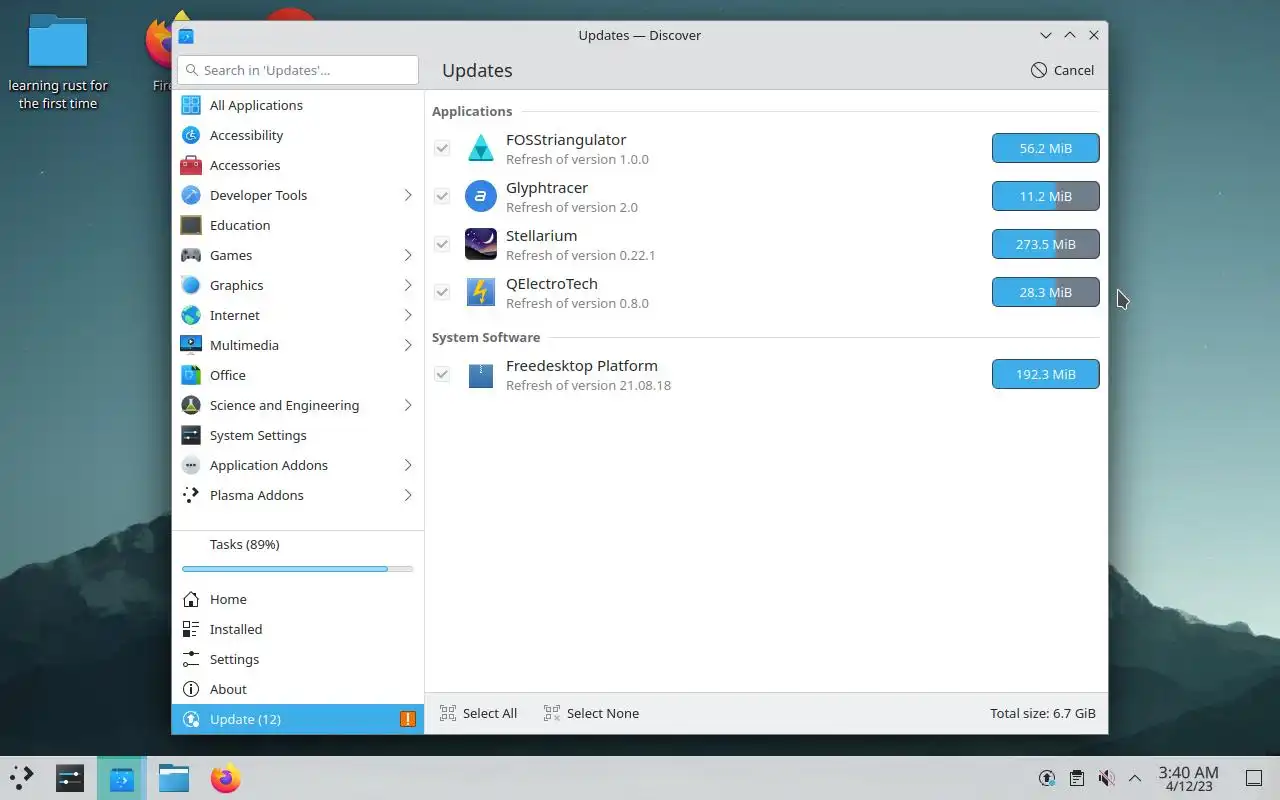Click the Glyphtracer 11.2 MiB progress bar
The height and width of the screenshot is (800, 1280).
coord(1046,196)
